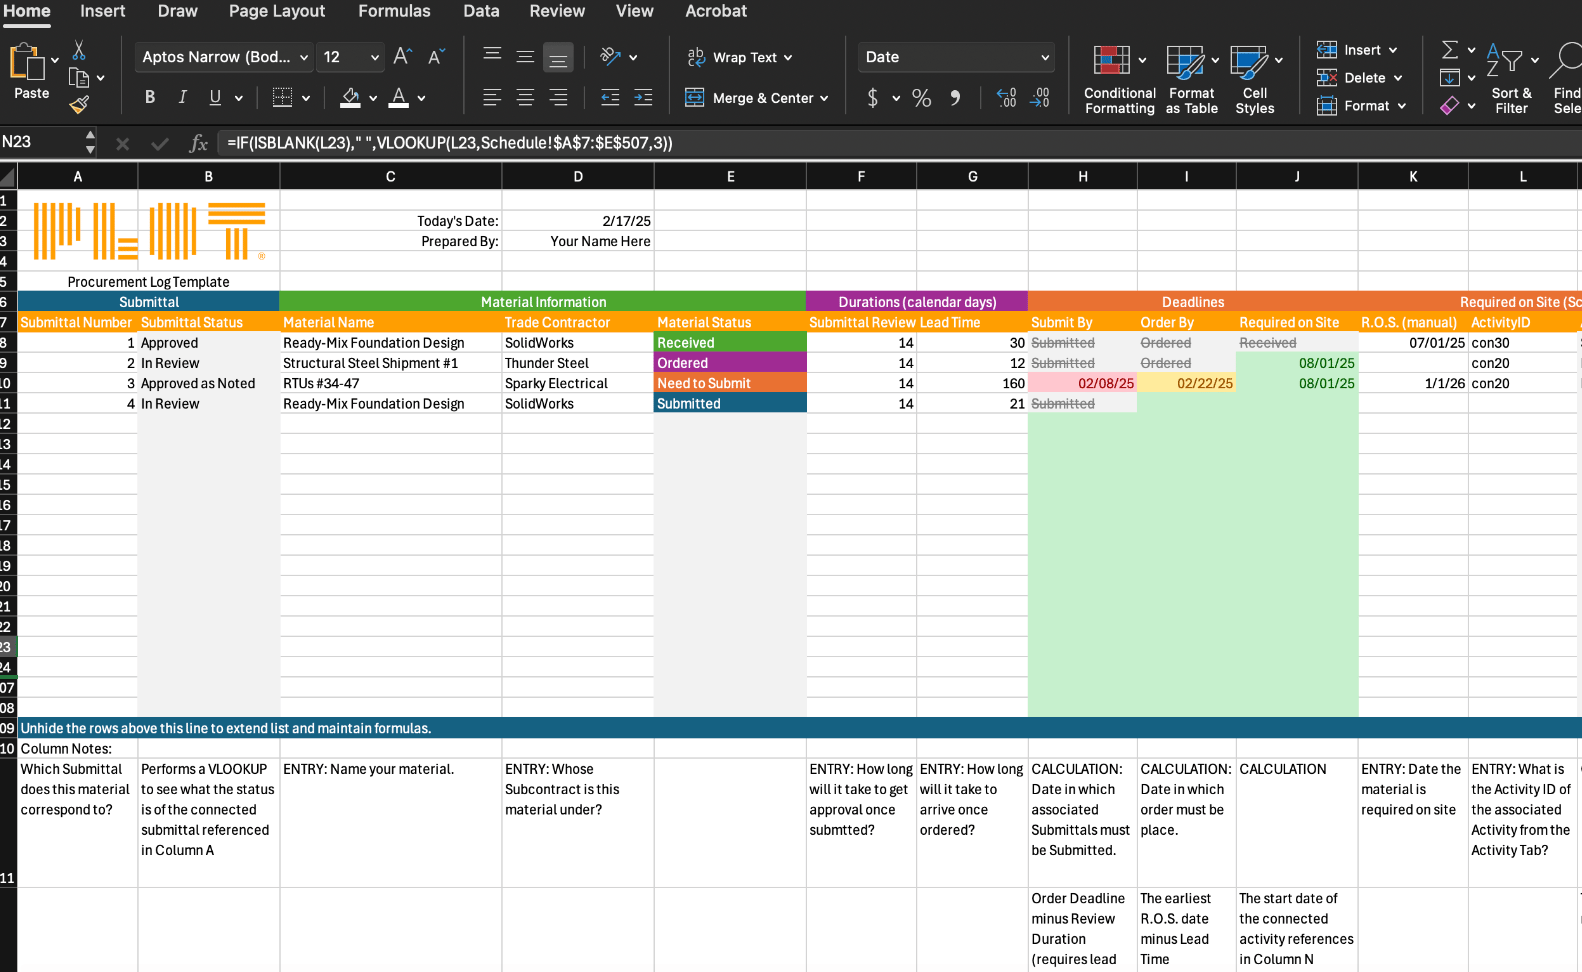Click the Increase Font Size icon
The image size is (1582, 972).
[x=402, y=57]
